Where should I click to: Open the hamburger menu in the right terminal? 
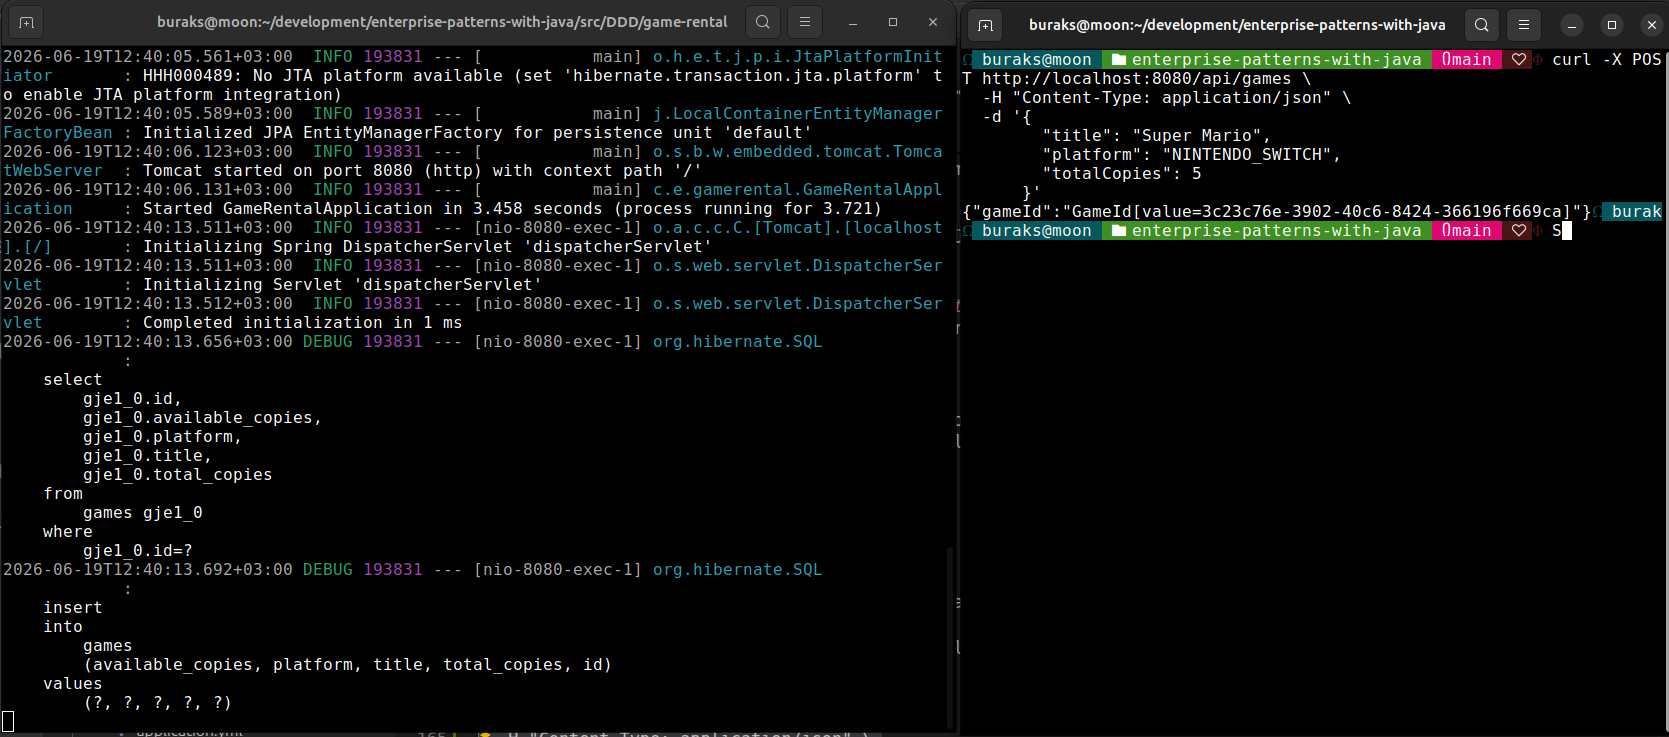pos(1524,25)
